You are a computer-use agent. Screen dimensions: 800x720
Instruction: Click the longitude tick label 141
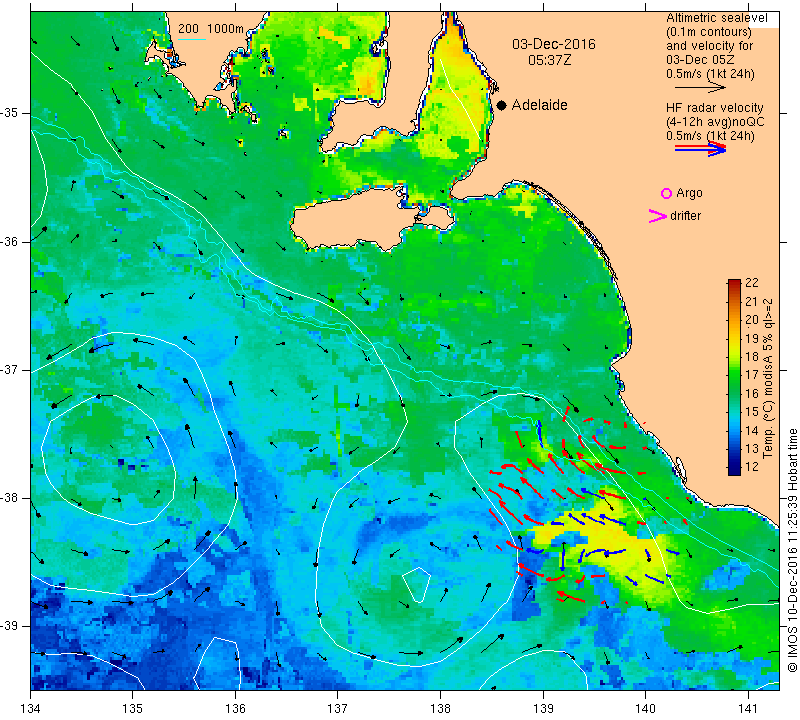[x=748, y=709]
